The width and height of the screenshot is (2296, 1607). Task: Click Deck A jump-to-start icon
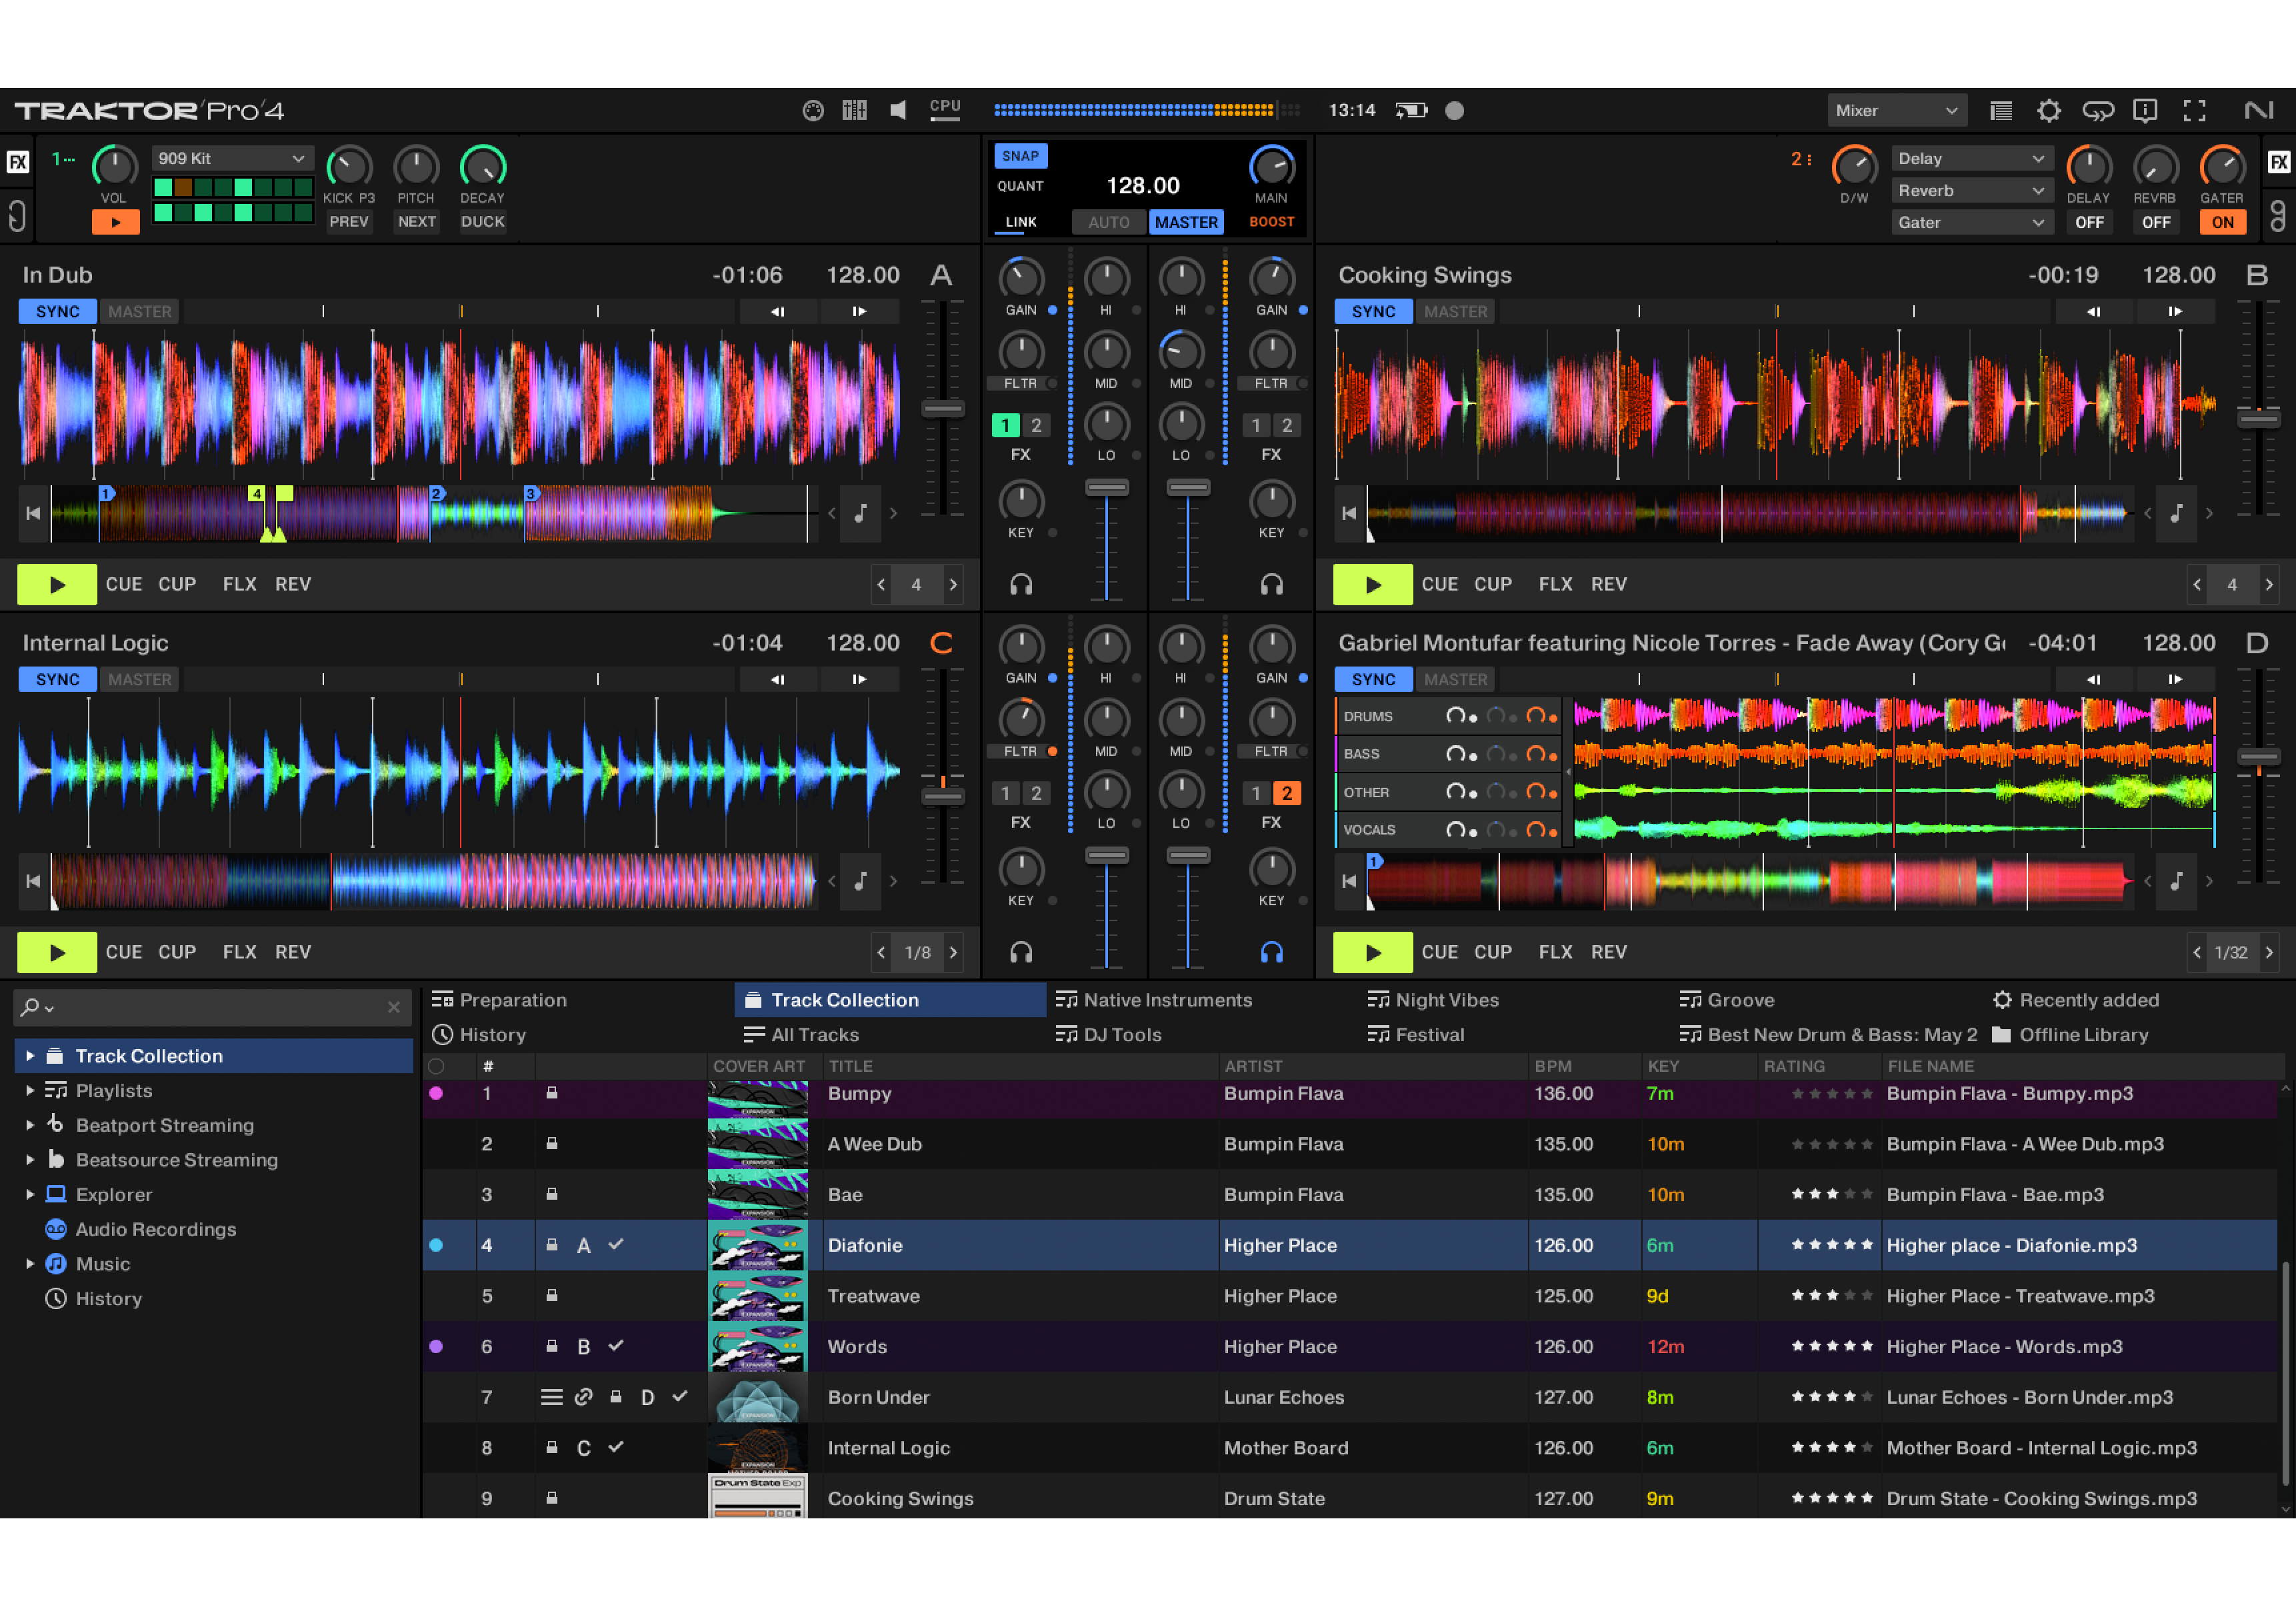pos(33,513)
